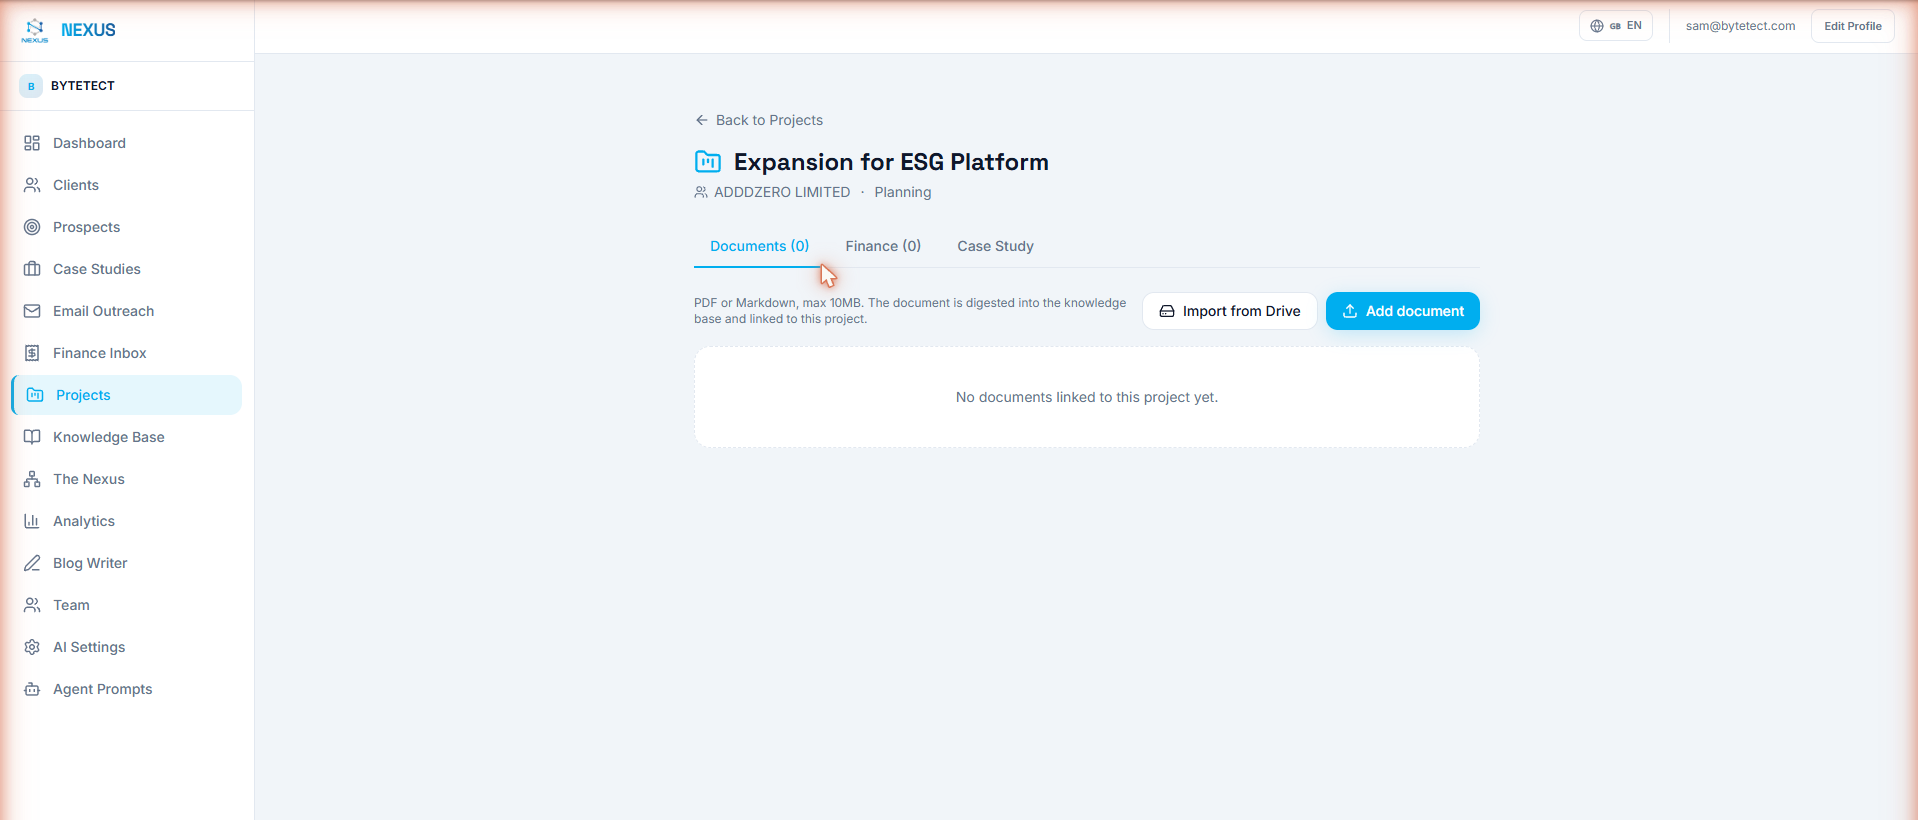Click the Planning status text
This screenshot has width=1918, height=820.
coord(903,192)
